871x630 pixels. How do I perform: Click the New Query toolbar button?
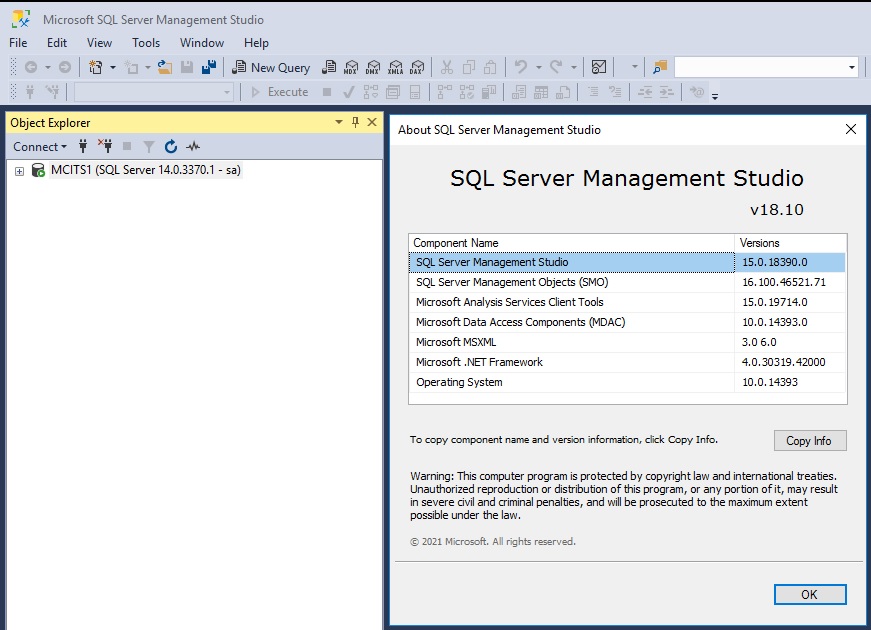click(x=271, y=67)
